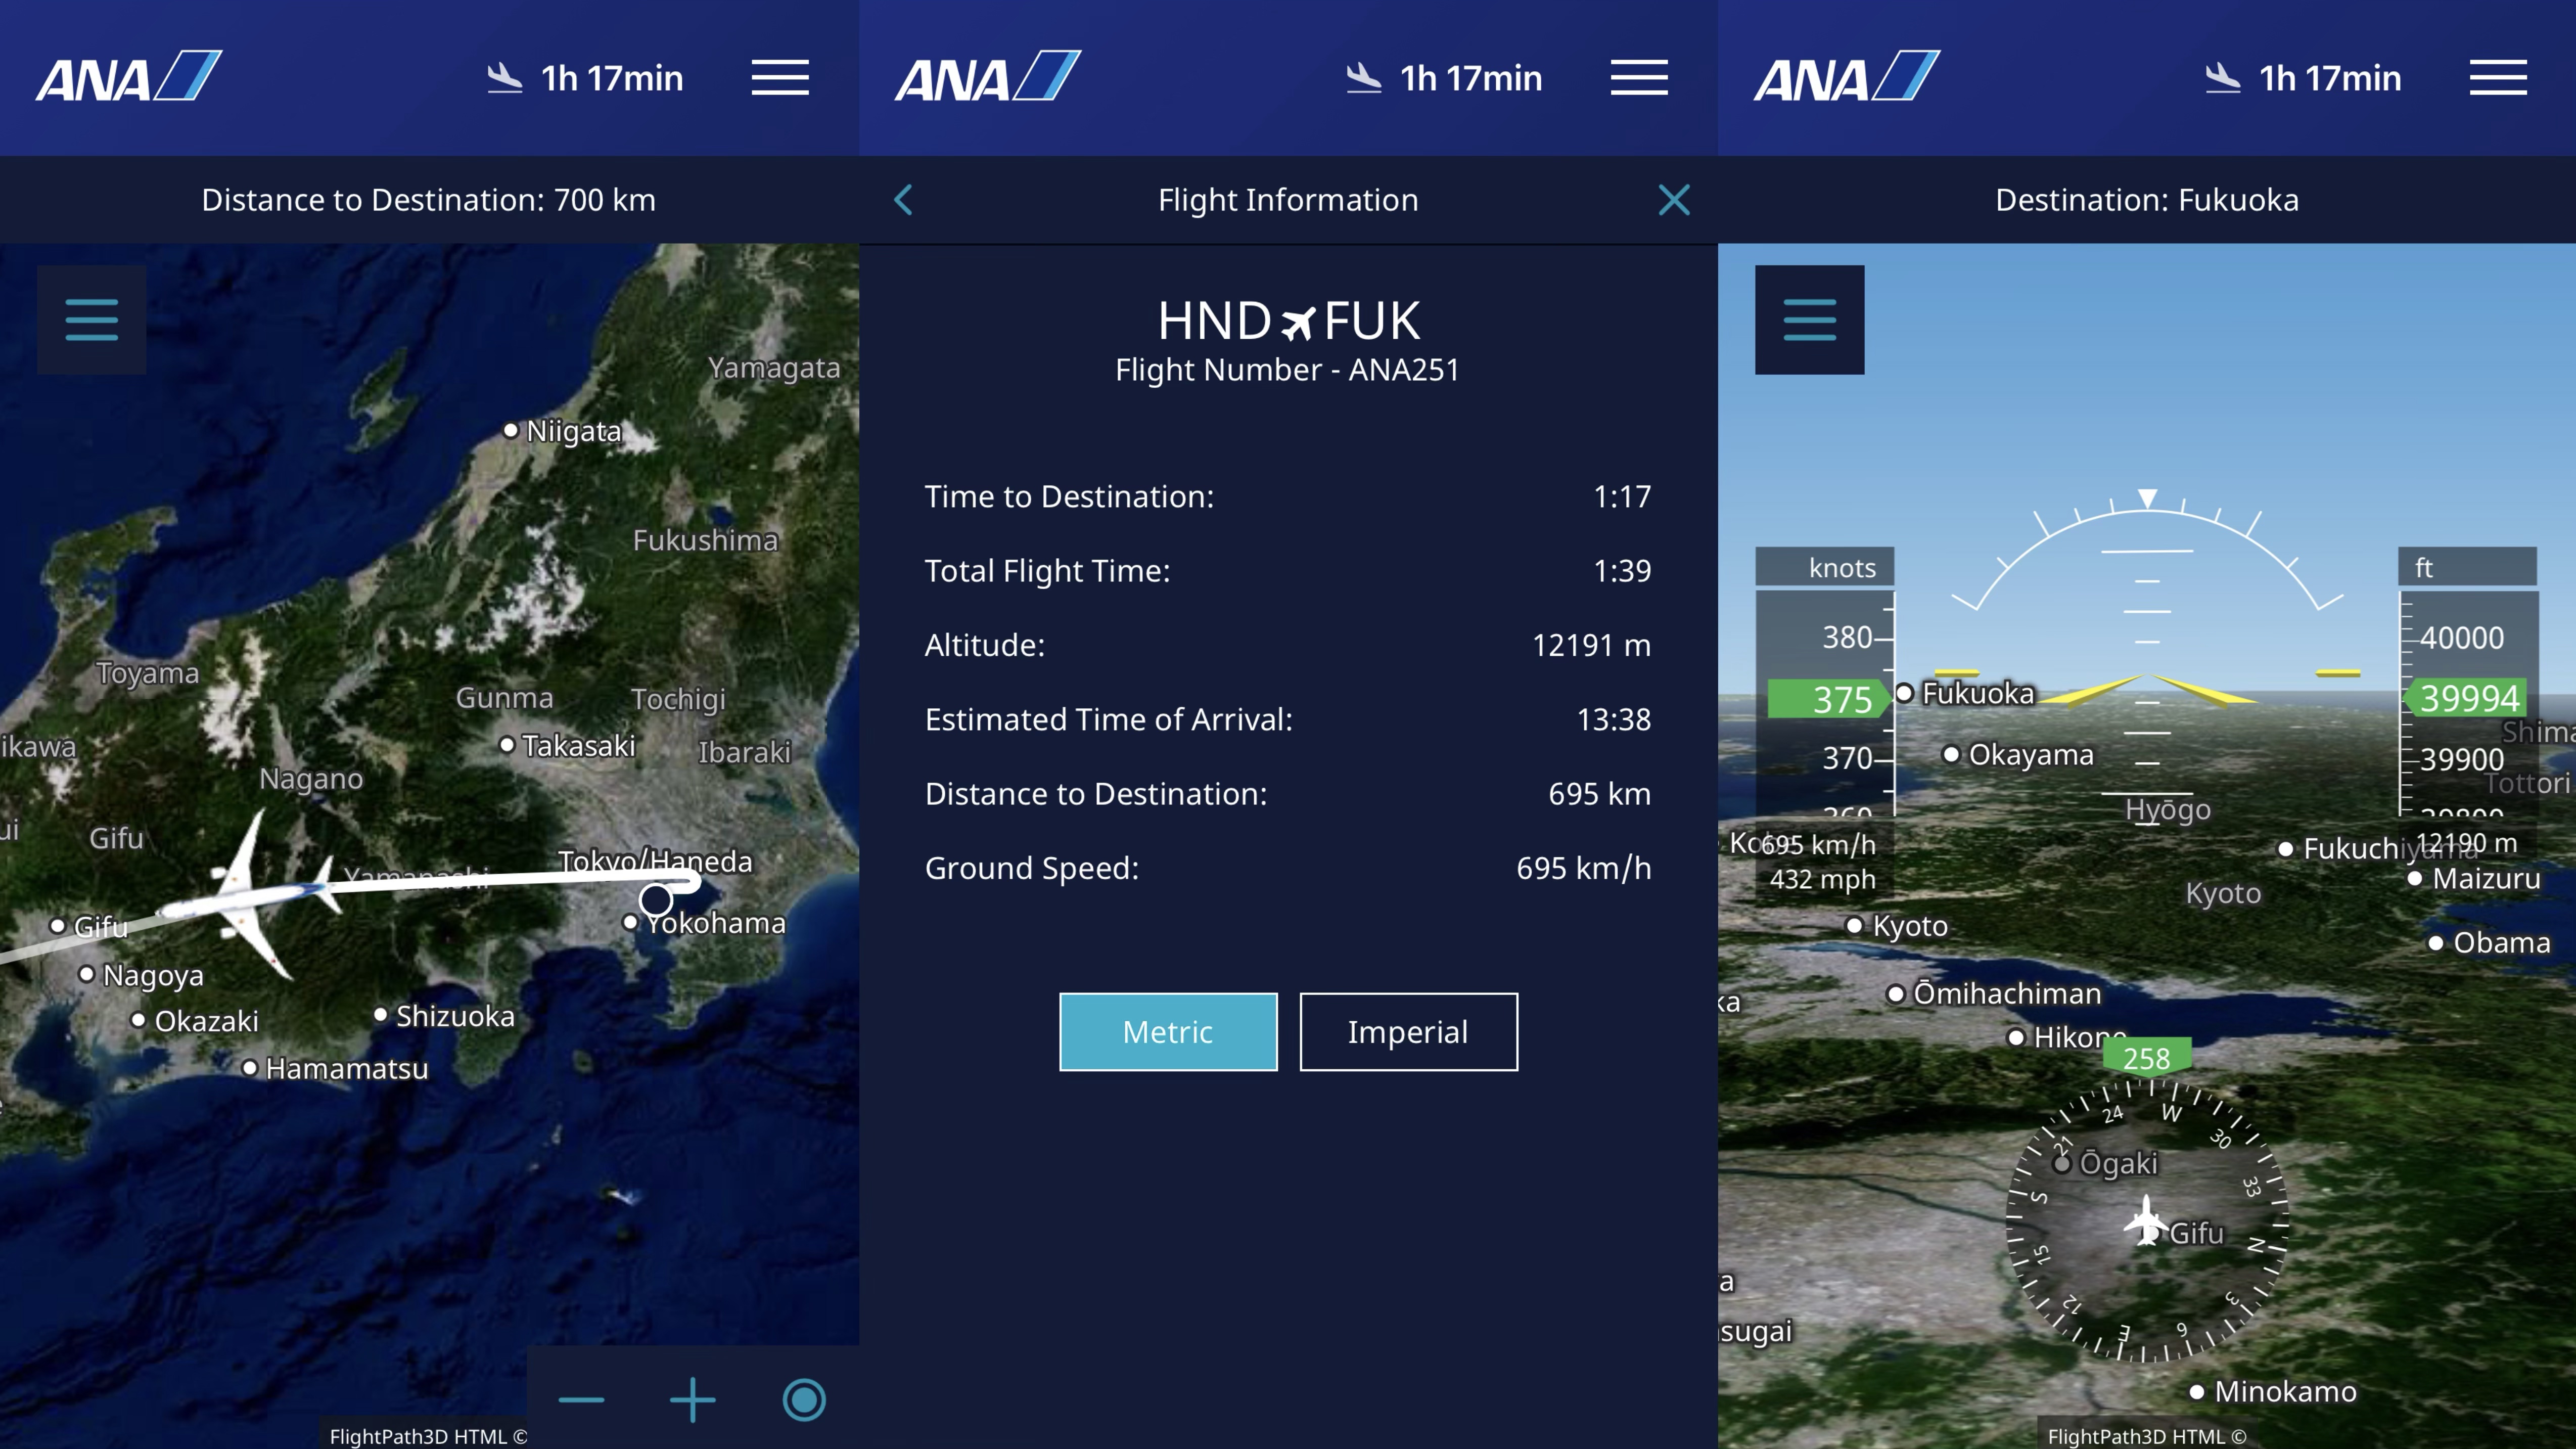
Task: Open the hamburger menu in the left panel header
Action: [x=780, y=77]
